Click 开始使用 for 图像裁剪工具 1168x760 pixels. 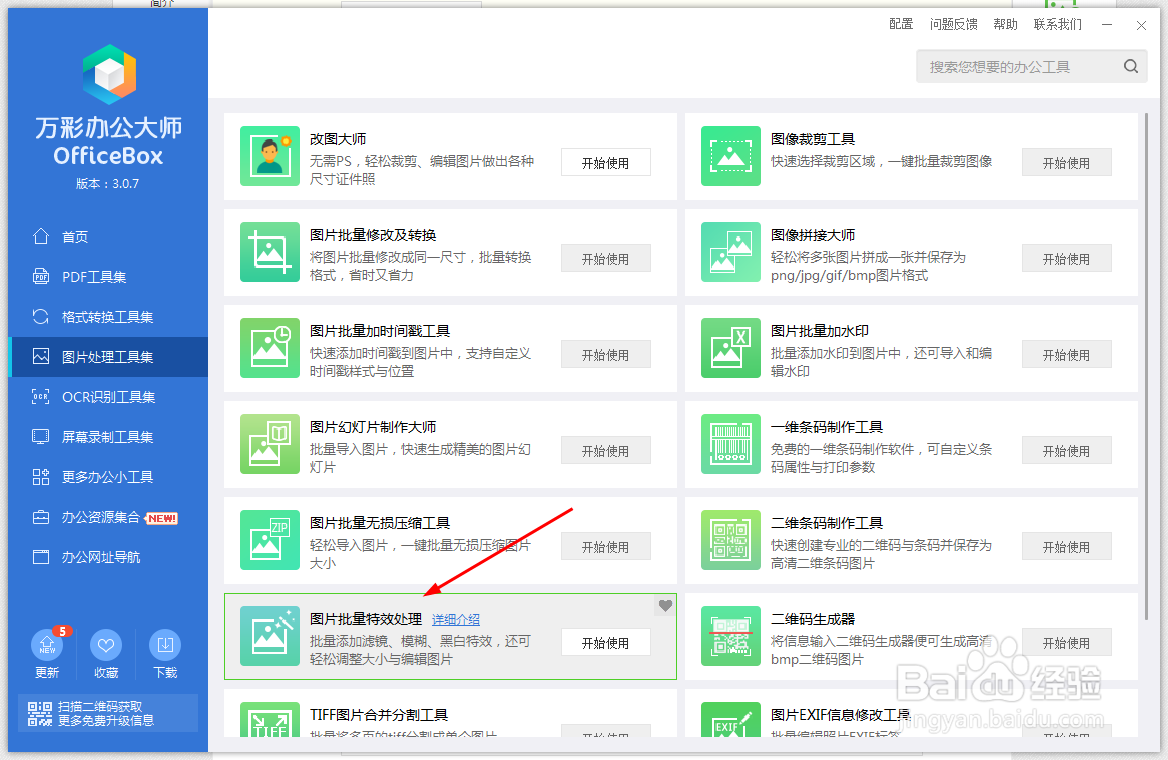pyautogui.click(x=1067, y=162)
